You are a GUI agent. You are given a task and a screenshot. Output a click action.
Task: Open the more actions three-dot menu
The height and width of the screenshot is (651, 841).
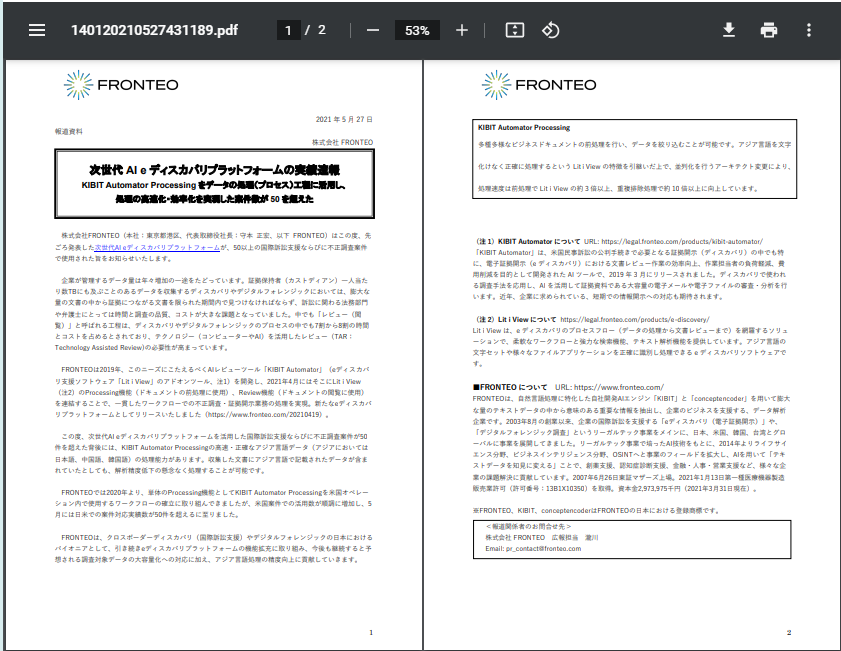point(809,30)
